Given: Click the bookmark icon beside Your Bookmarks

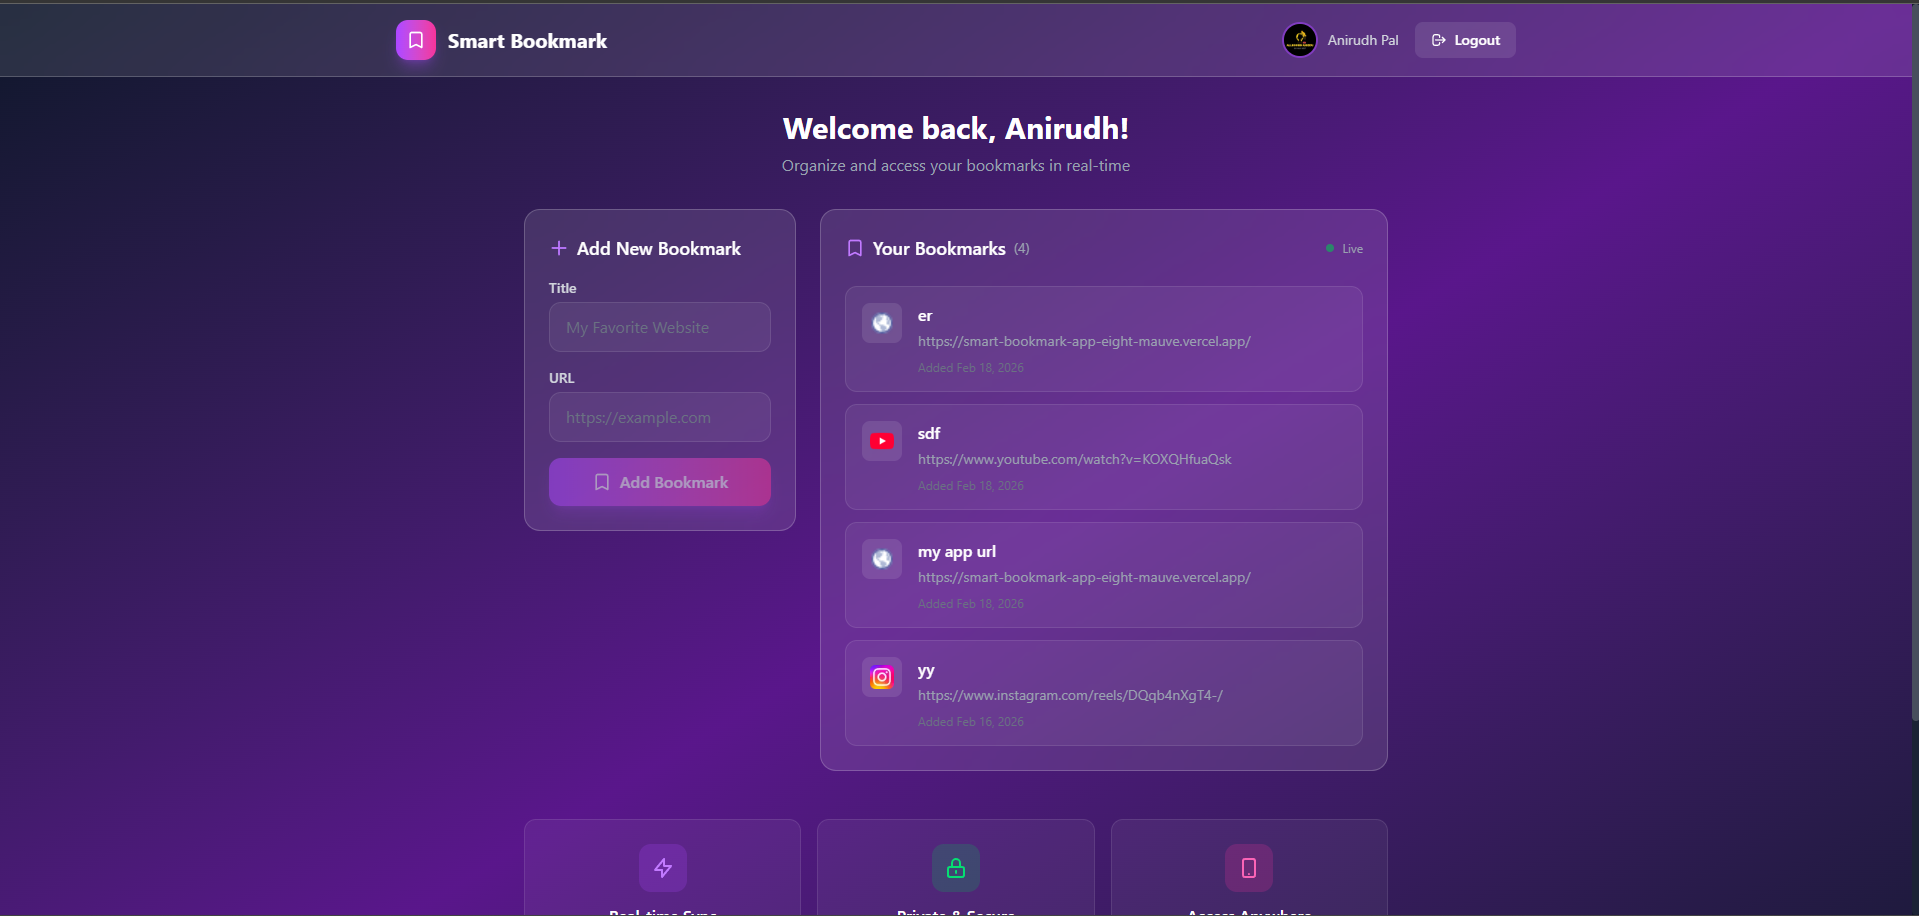Looking at the screenshot, I should point(855,248).
